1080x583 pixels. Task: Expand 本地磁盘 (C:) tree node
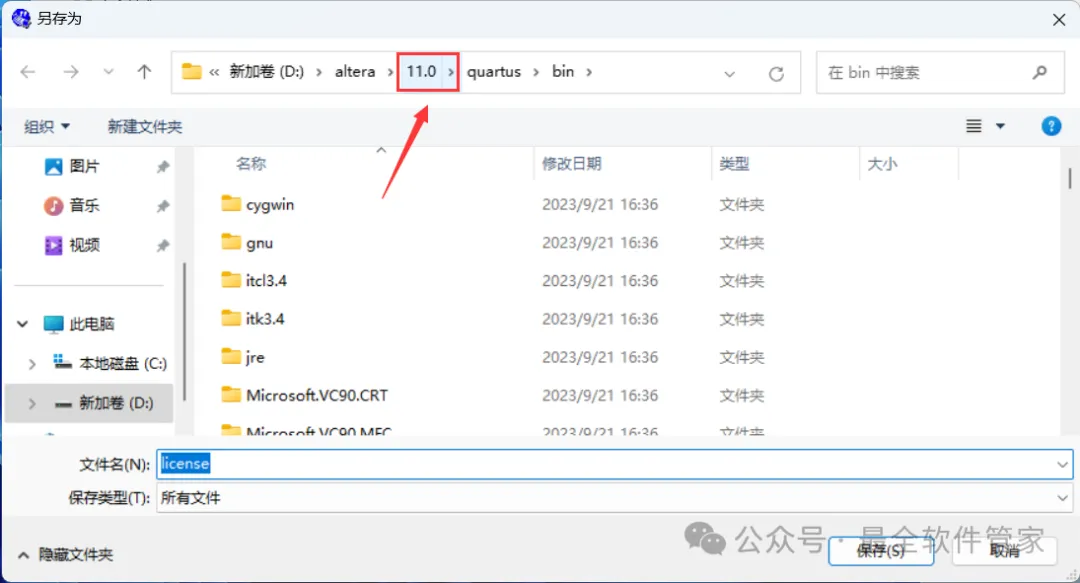click(x=32, y=364)
